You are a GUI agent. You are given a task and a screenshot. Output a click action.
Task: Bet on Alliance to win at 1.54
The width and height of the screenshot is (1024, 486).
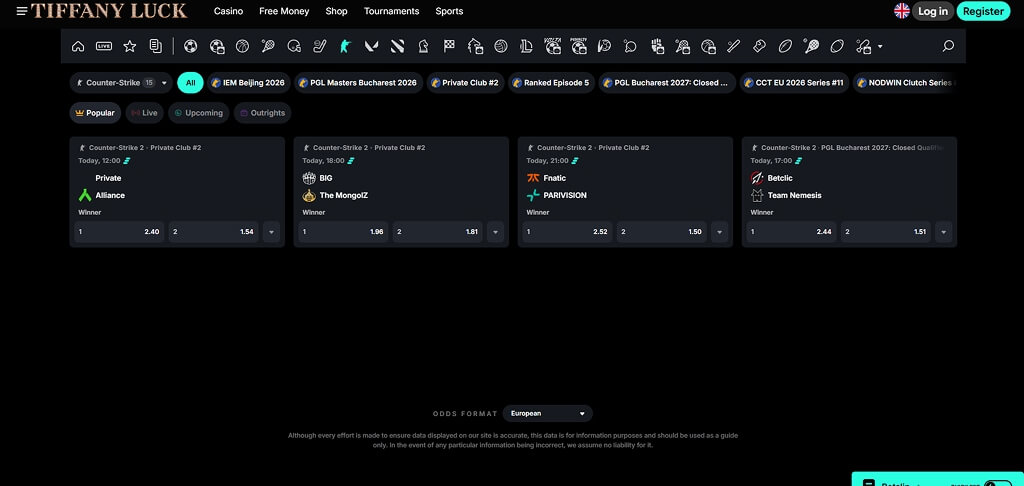pyautogui.click(x=214, y=232)
